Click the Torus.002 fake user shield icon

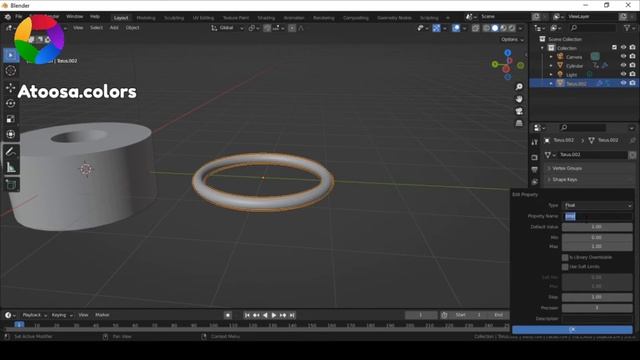632,155
